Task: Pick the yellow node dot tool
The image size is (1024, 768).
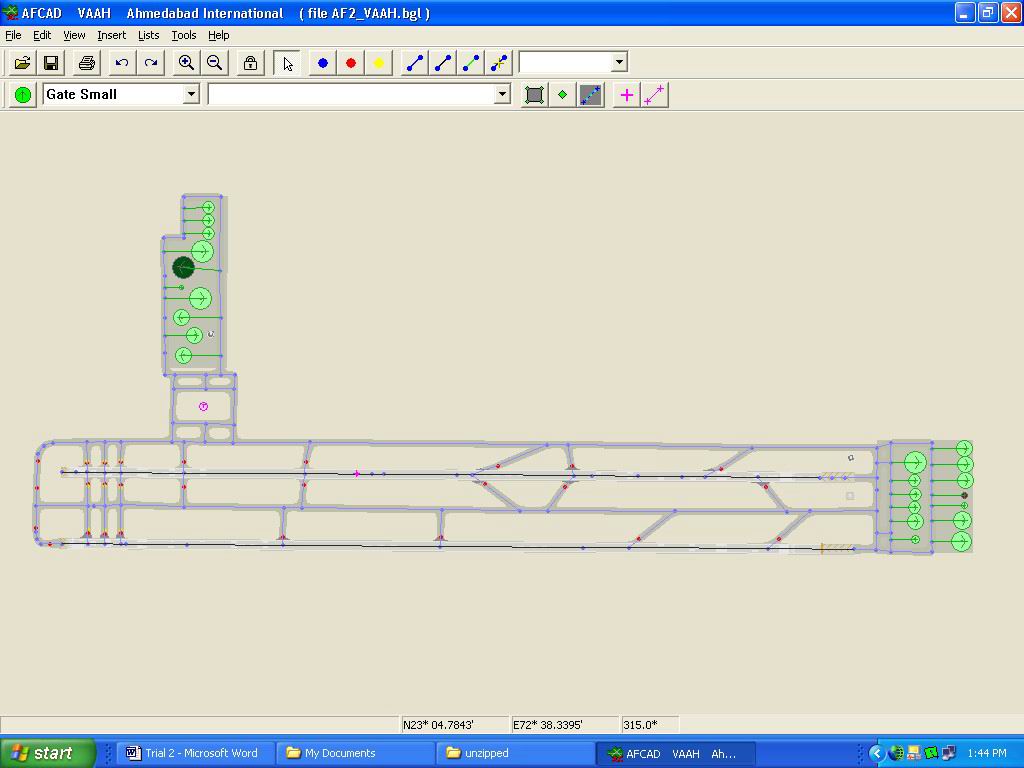Action: tap(379, 63)
